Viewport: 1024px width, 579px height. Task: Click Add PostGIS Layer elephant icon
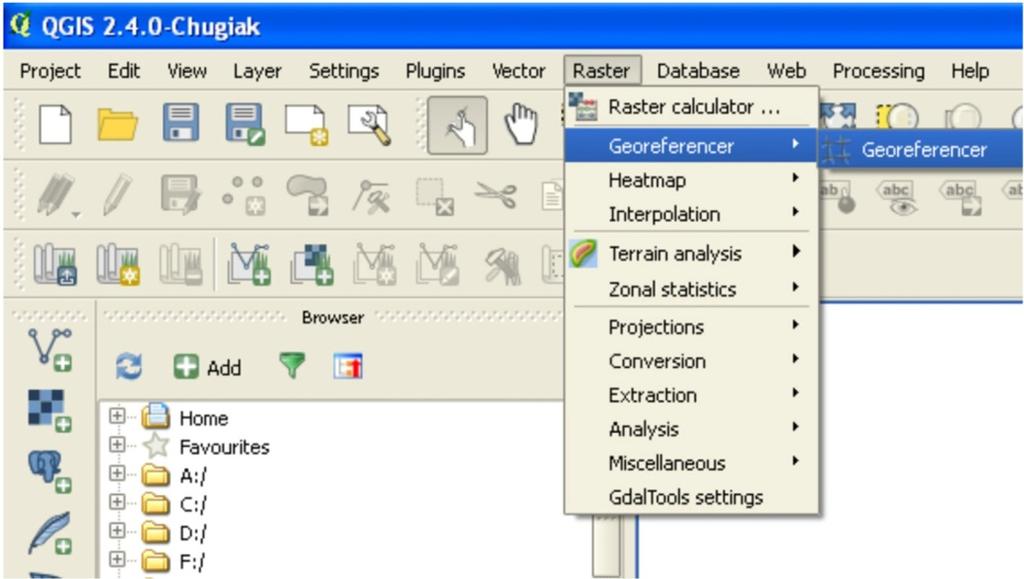pyautogui.click(x=50, y=471)
